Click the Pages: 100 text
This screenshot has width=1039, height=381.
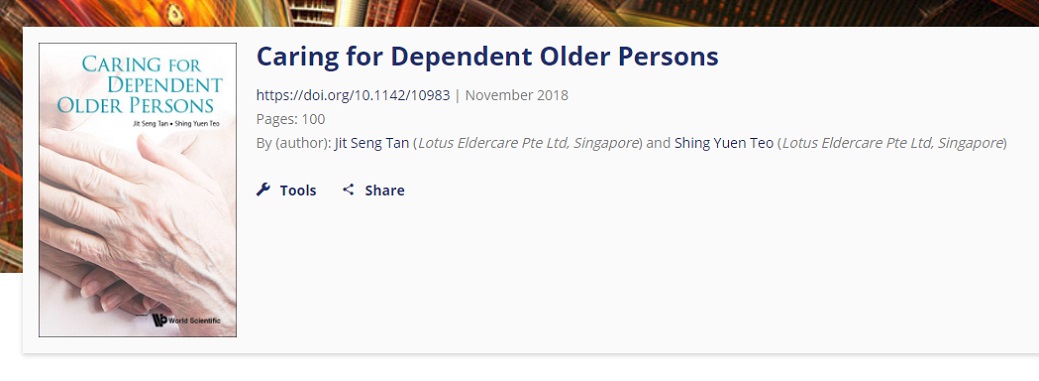(x=291, y=119)
